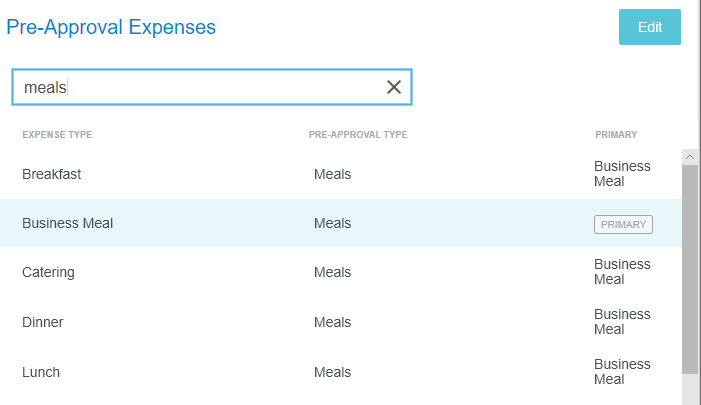The image size is (701, 405).
Task: Pick the Dinner expense type row
Action: (42, 322)
